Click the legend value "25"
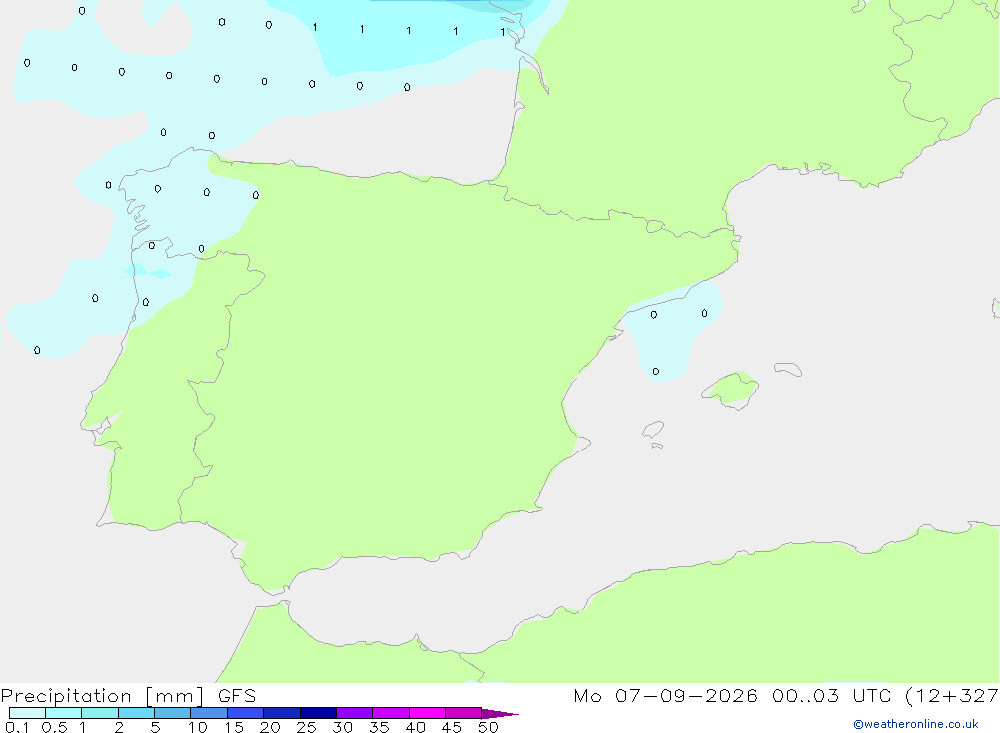The image size is (1000, 733). (306, 727)
